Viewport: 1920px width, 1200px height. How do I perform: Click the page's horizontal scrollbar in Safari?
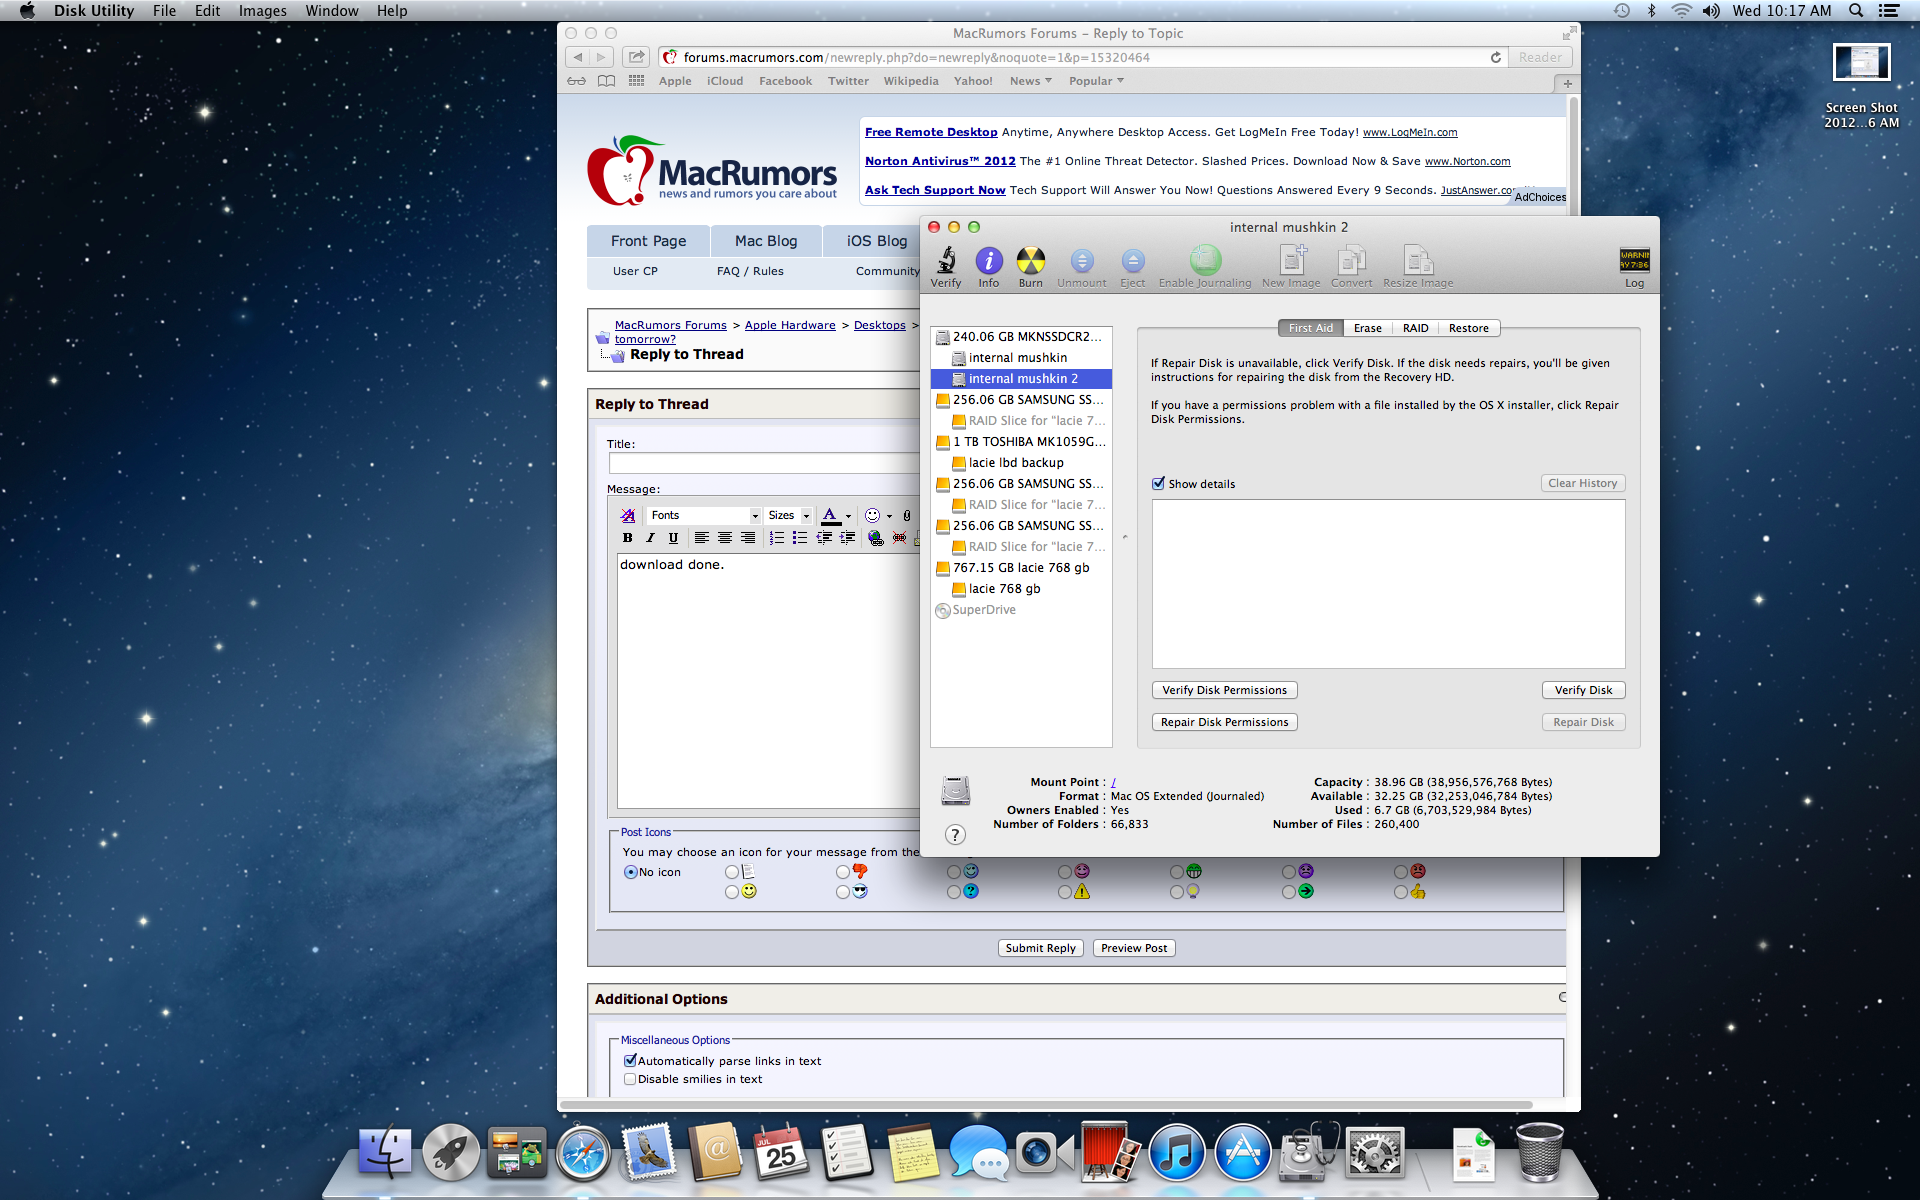pos(1045,1105)
